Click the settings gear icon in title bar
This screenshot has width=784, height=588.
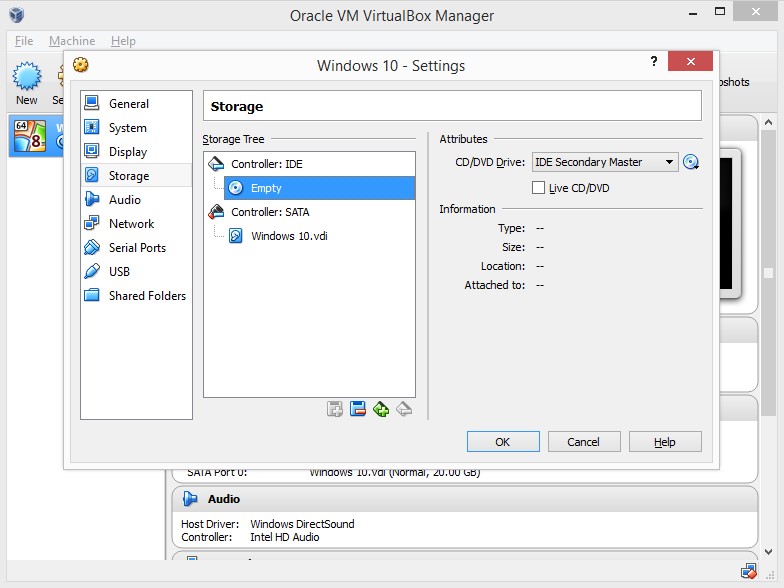tap(80, 64)
